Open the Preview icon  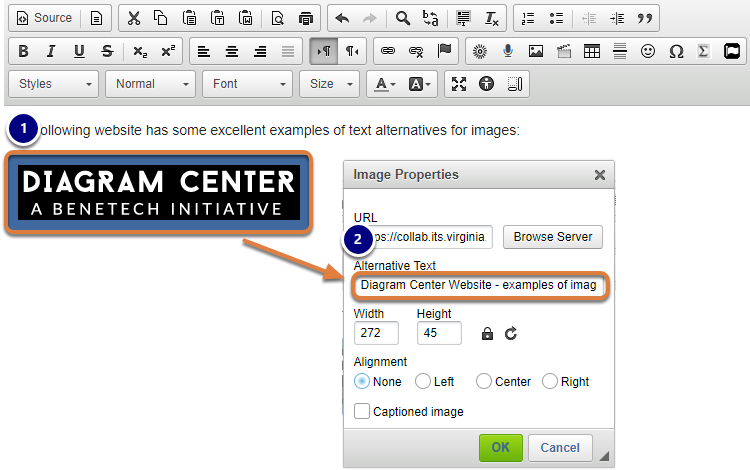point(277,18)
